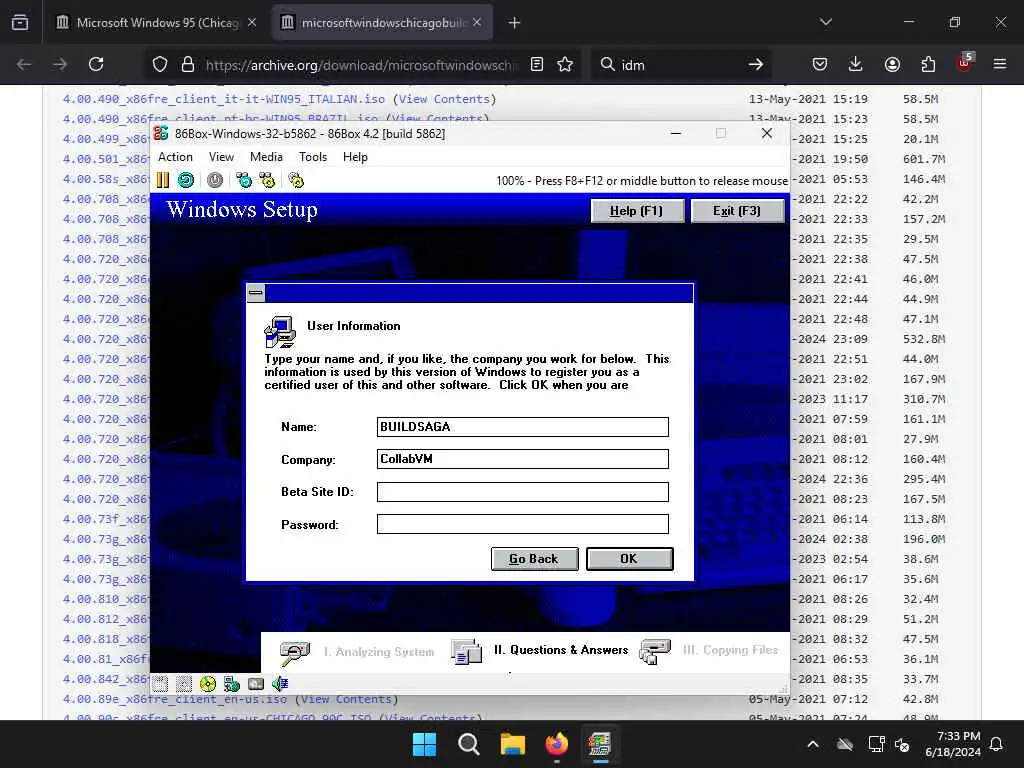Viewport: 1024px width, 768px height.
Task: Send Ctrl+Alt+Del via 86Box toolbar
Action: point(244,180)
